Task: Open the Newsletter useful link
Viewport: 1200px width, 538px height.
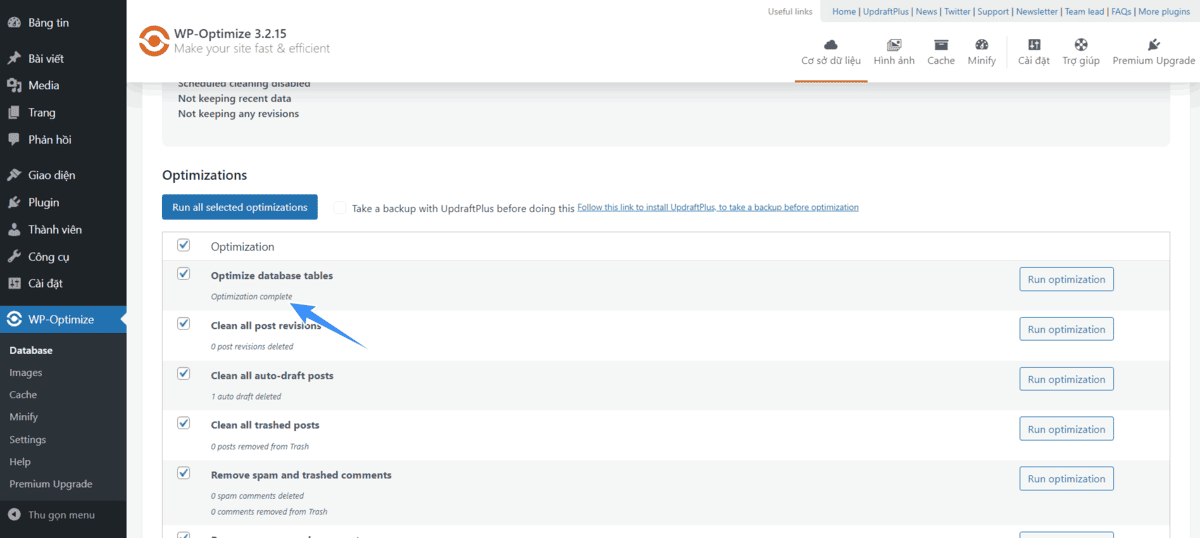Action: tap(1037, 12)
